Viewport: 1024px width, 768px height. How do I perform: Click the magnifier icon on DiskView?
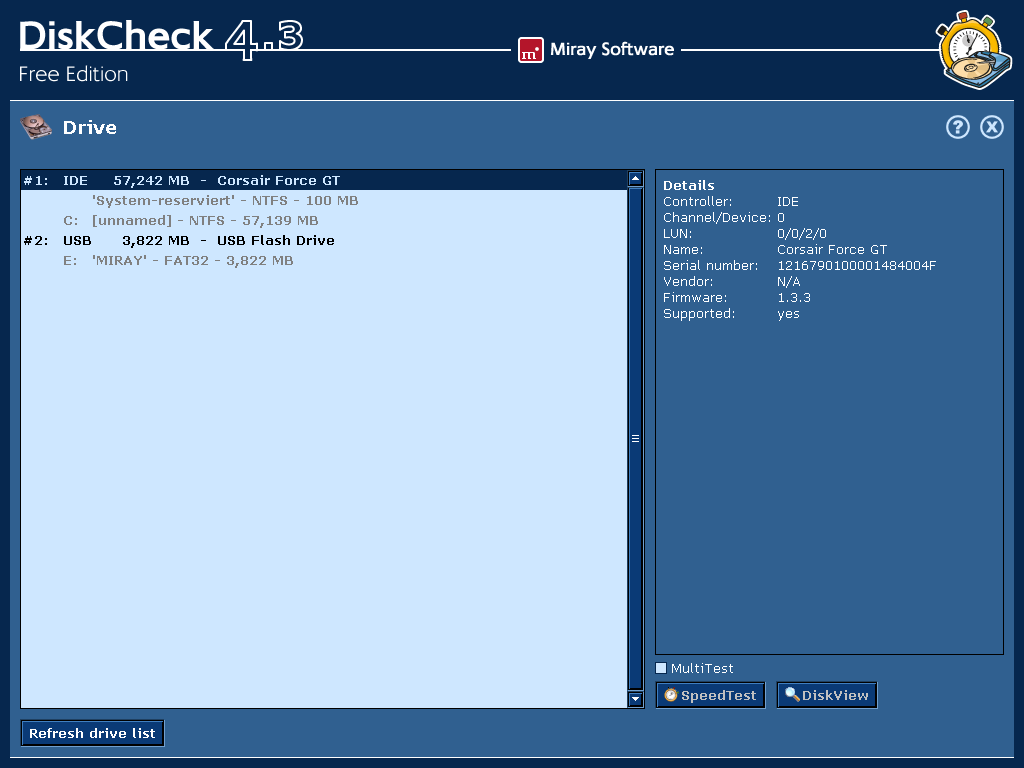(792, 695)
